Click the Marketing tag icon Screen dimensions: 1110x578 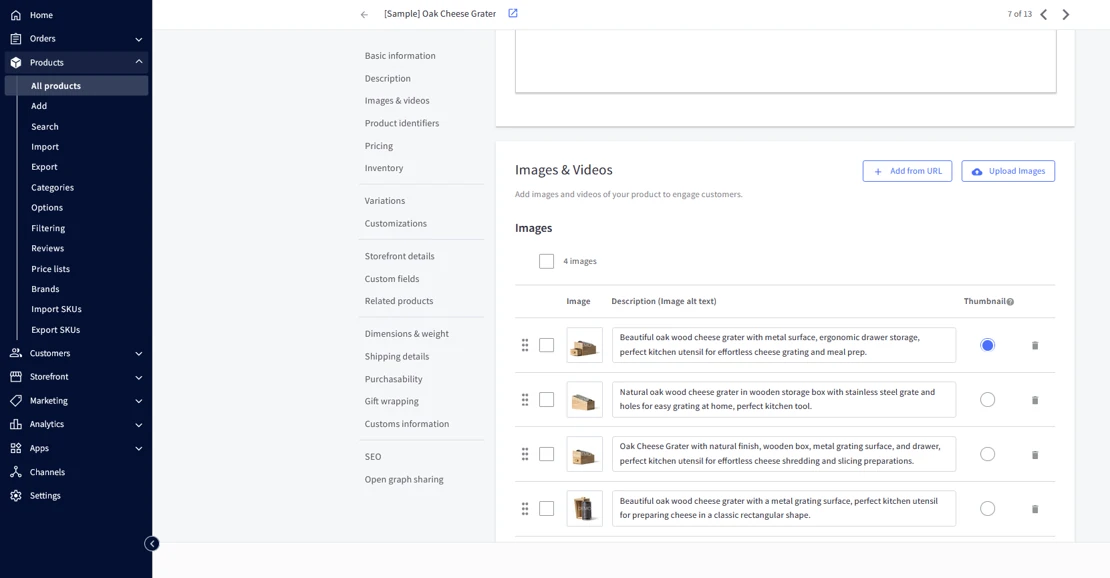pyautogui.click(x=14, y=400)
